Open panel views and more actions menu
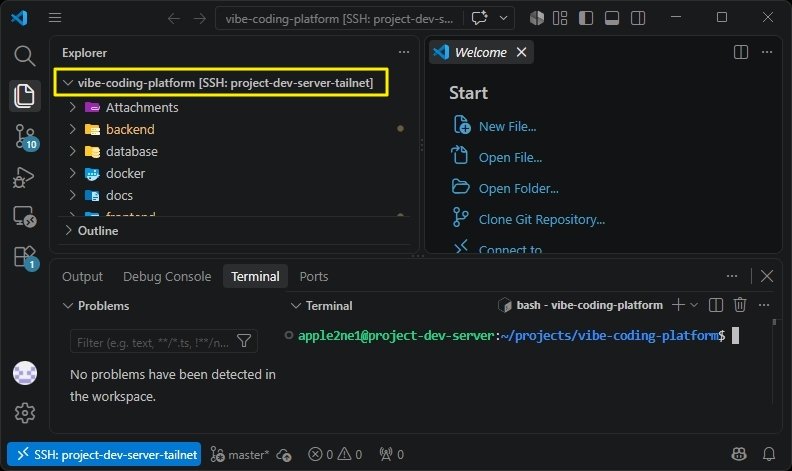792x471 pixels. 732,276
